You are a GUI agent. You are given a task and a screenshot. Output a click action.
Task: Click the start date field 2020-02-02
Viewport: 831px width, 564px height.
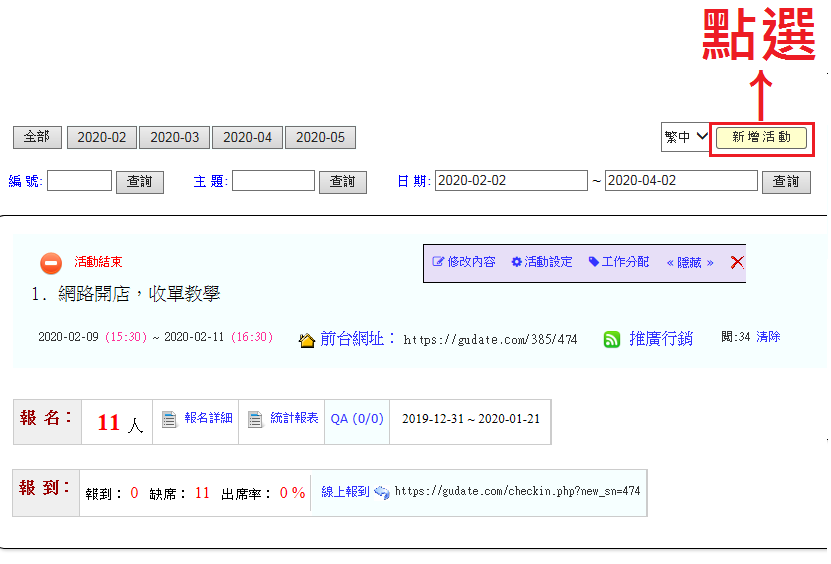[x=511, y=181]
